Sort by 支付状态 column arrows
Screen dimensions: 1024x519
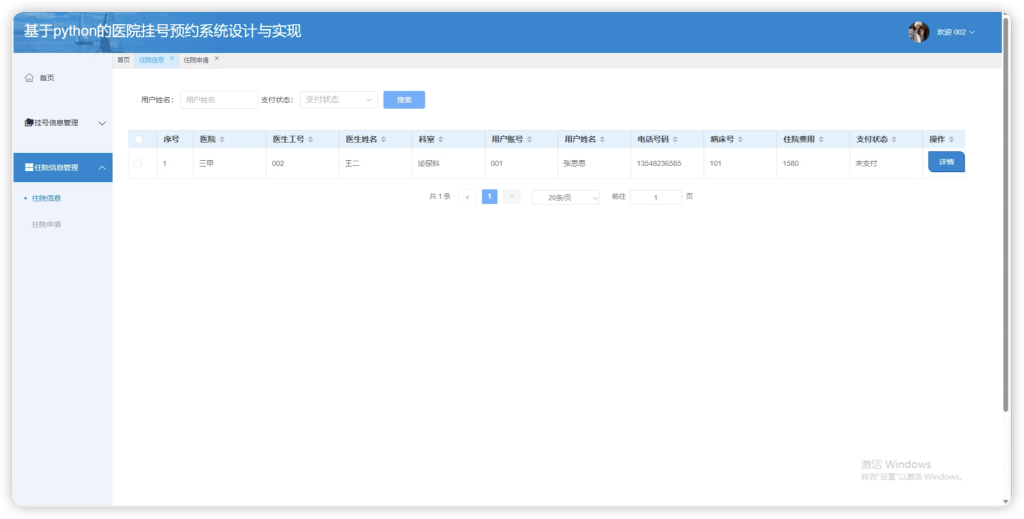(x=893, y=140)
